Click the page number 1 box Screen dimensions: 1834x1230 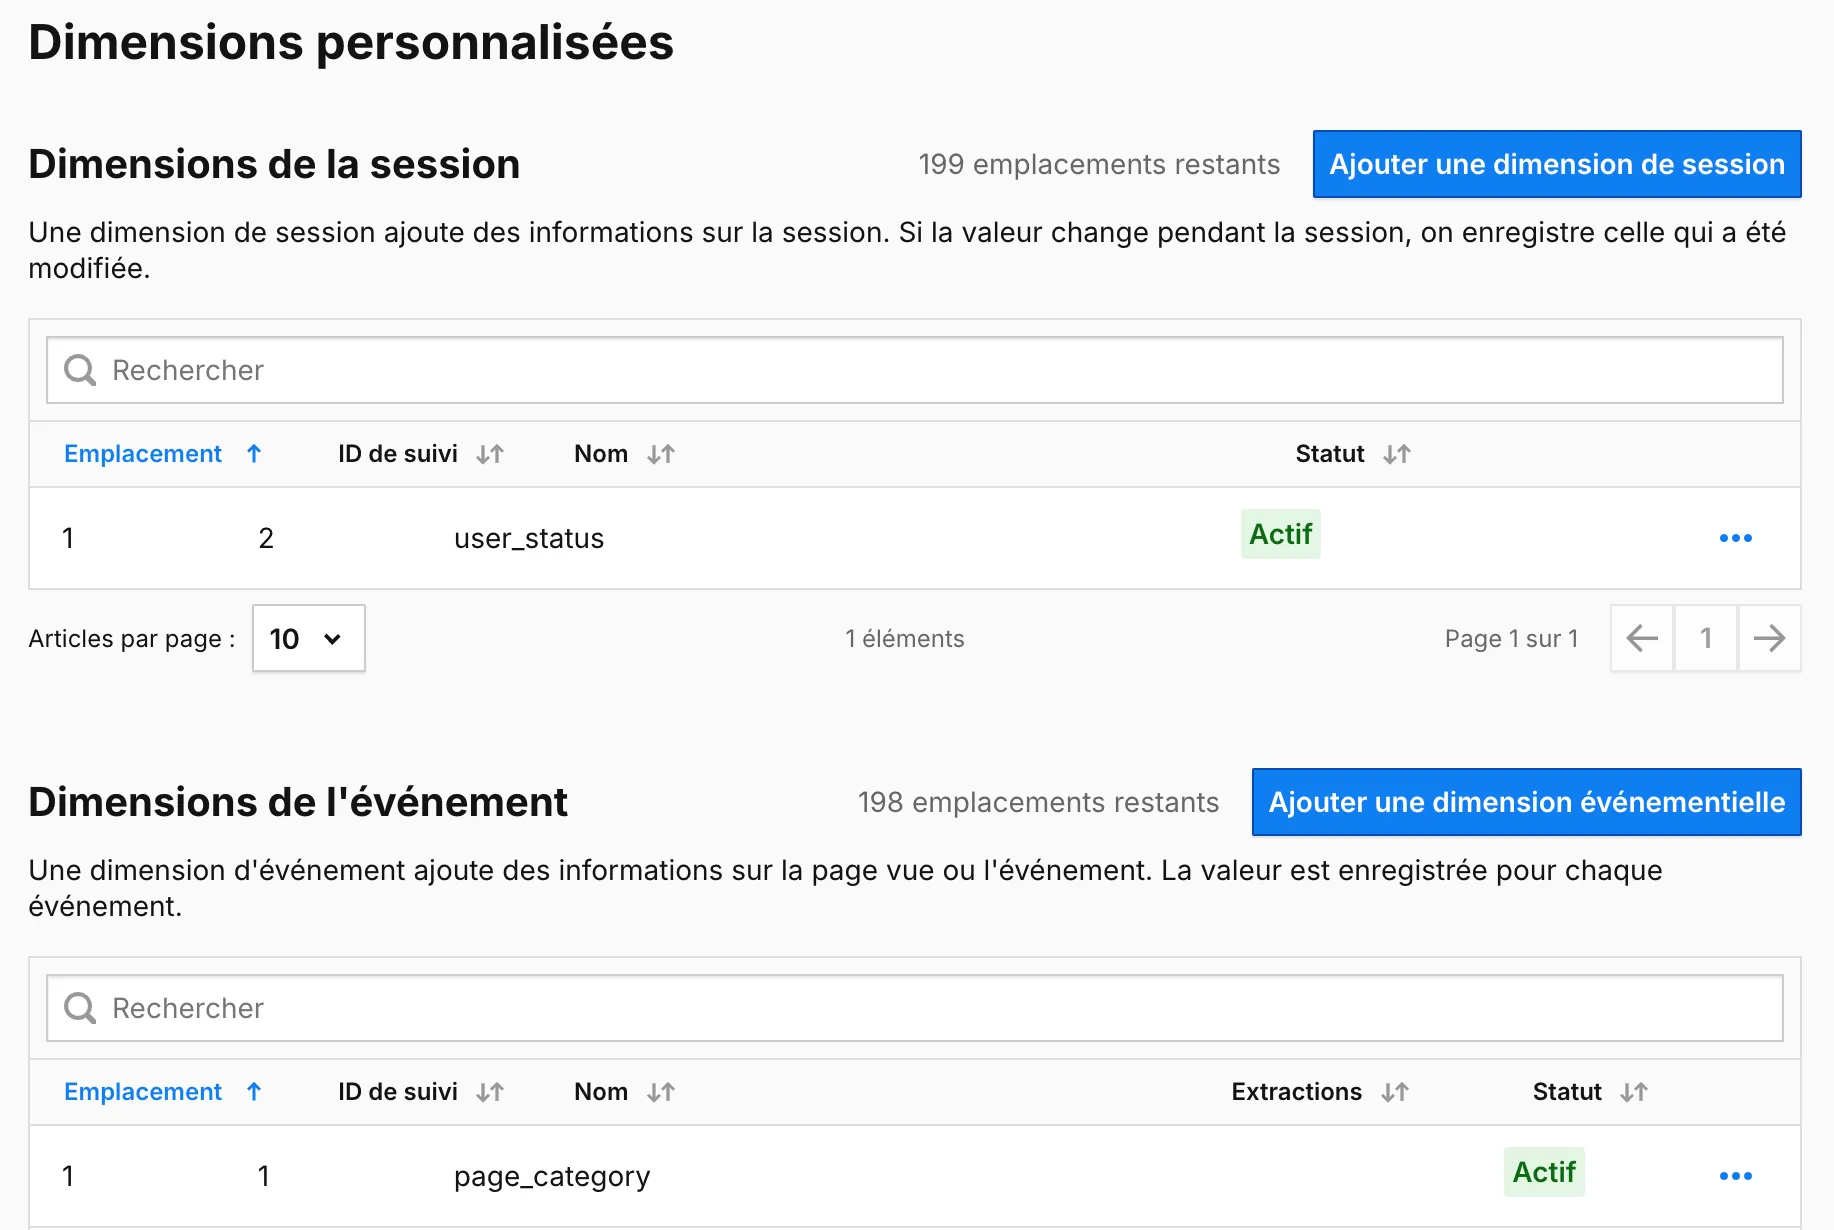(1706, 638)
